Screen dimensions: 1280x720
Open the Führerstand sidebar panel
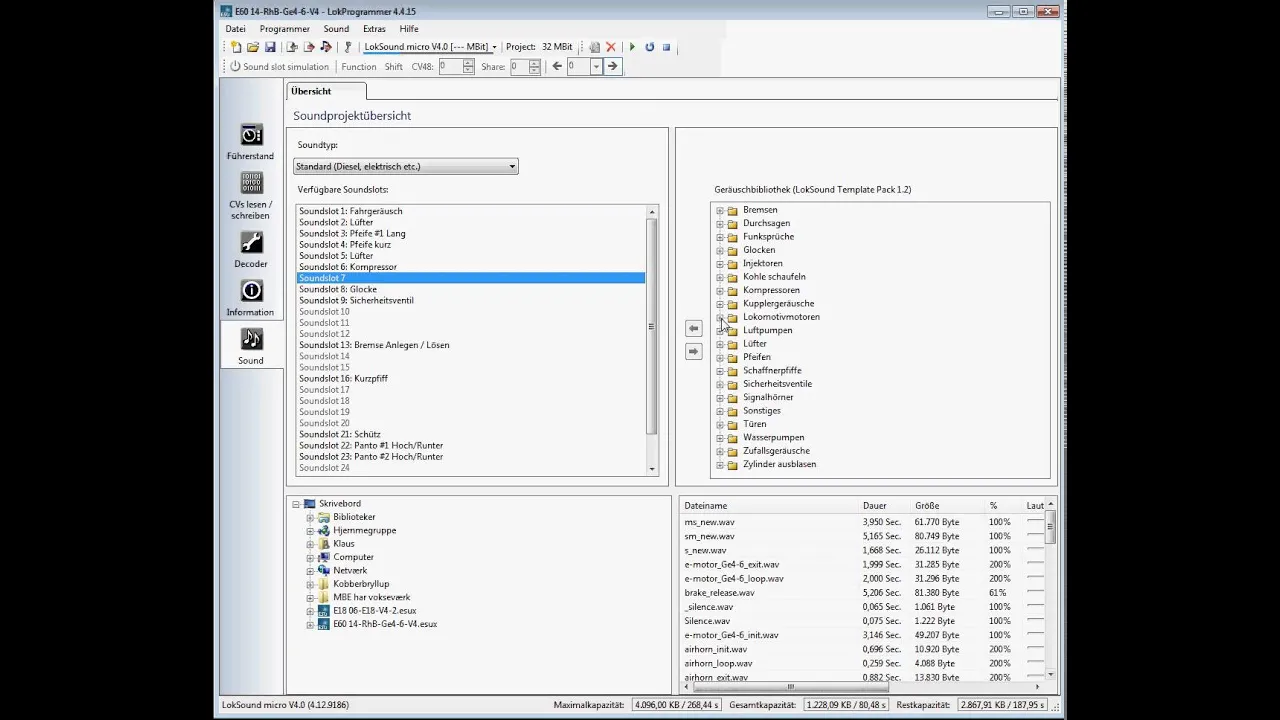point(250,141)
